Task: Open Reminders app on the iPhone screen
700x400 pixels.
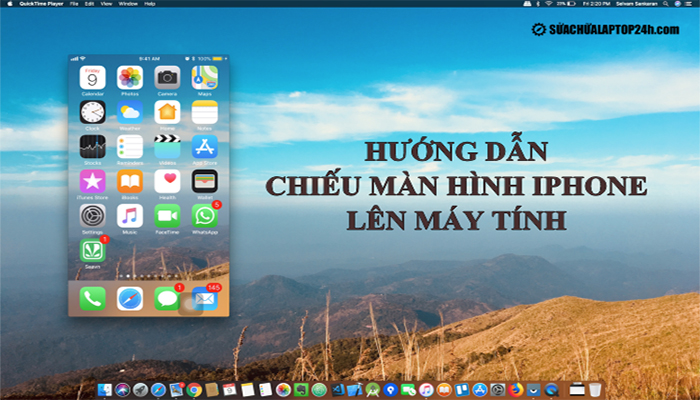Action: coord(130,146)
